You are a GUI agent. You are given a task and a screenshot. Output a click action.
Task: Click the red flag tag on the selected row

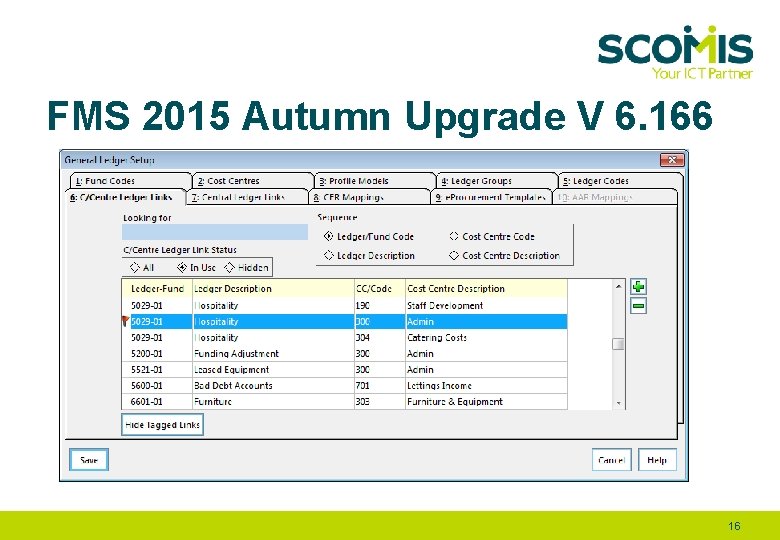pos(125,321)
